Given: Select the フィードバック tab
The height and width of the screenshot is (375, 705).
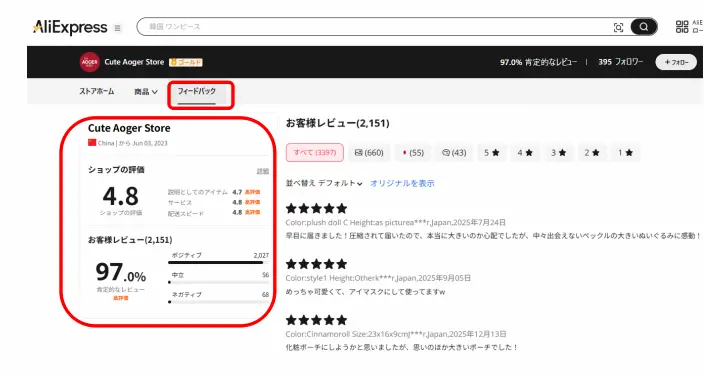Looking at the screenshot, I should click(196, 91).
